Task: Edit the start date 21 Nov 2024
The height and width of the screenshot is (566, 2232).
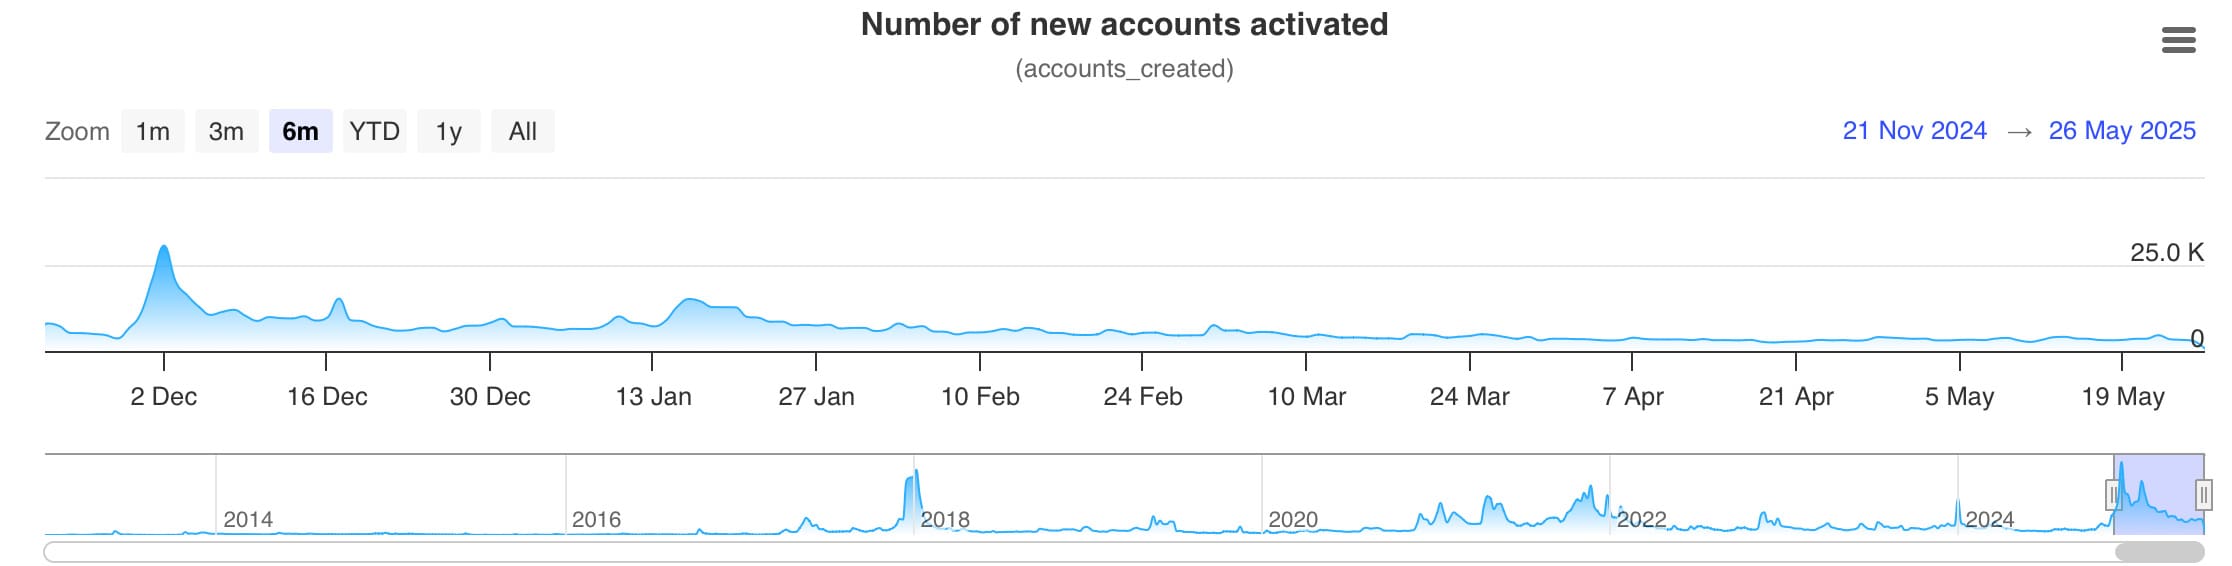Action: pyautogui.click(x=1914, y=131)
